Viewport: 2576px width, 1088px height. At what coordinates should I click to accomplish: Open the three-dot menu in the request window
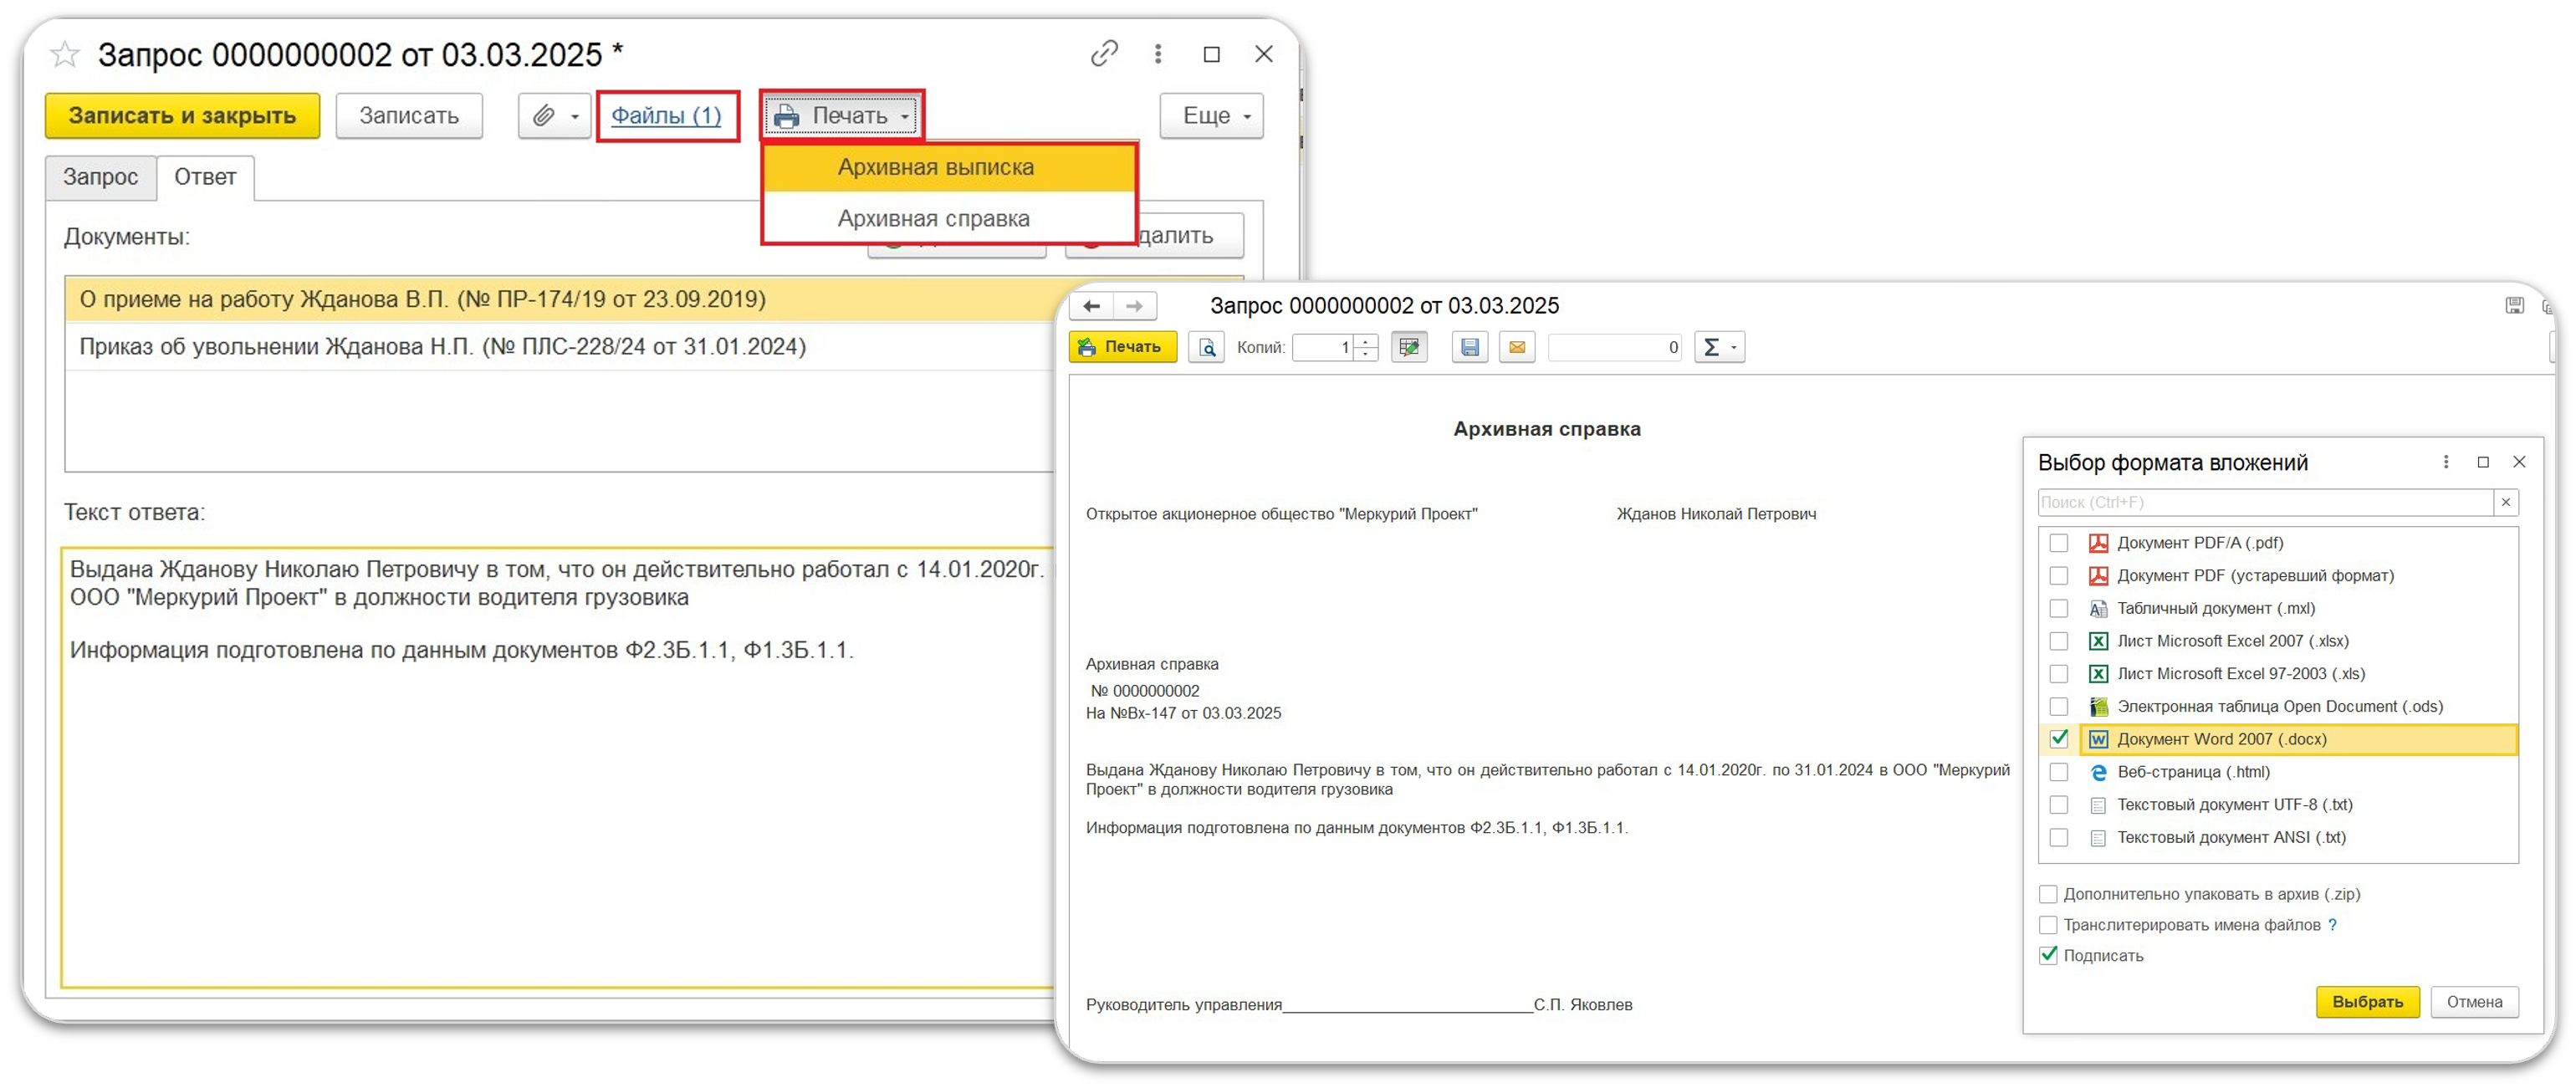[1158, 53]
